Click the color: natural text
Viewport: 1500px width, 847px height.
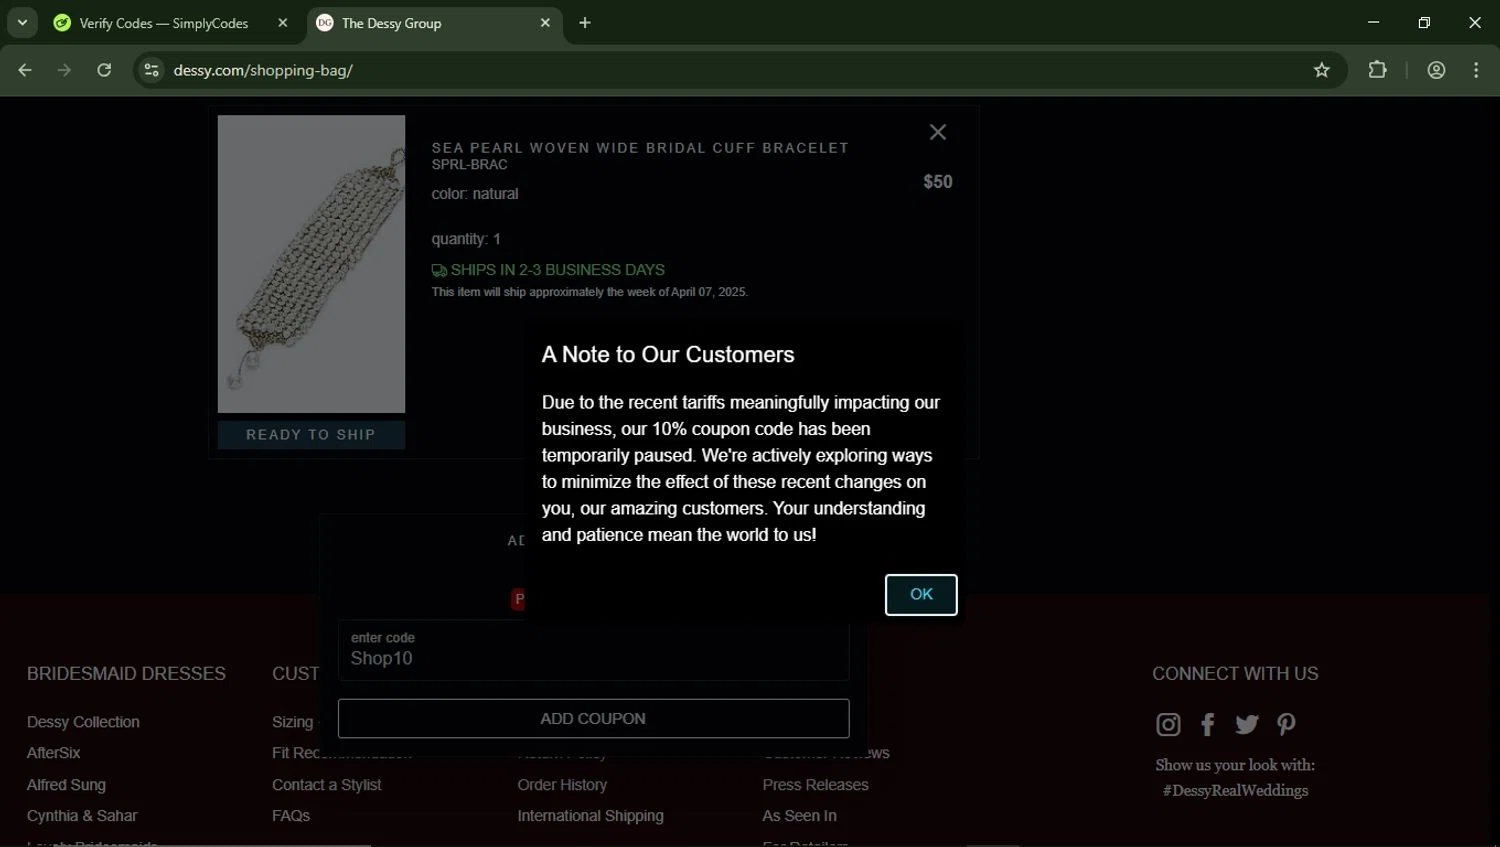[x=475, y=194]
